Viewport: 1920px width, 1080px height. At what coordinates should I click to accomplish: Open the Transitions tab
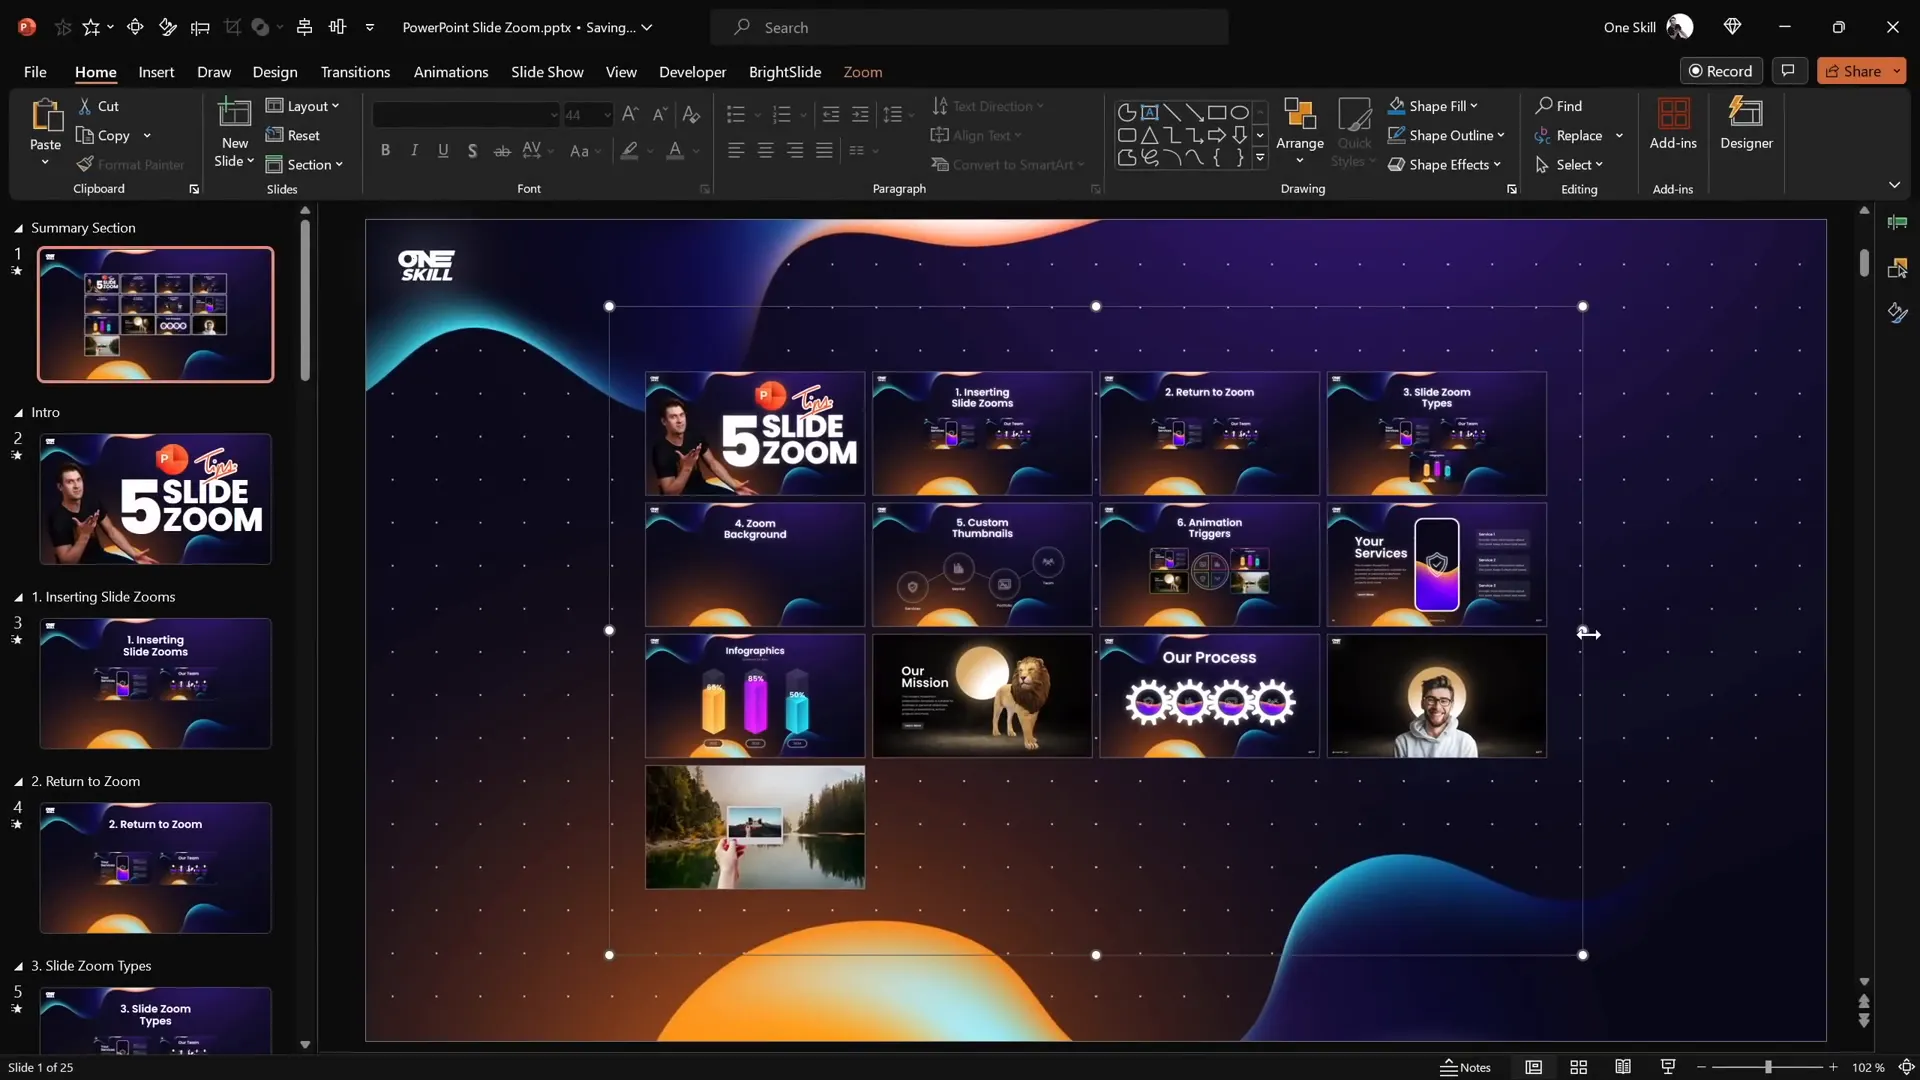(355, 72)
